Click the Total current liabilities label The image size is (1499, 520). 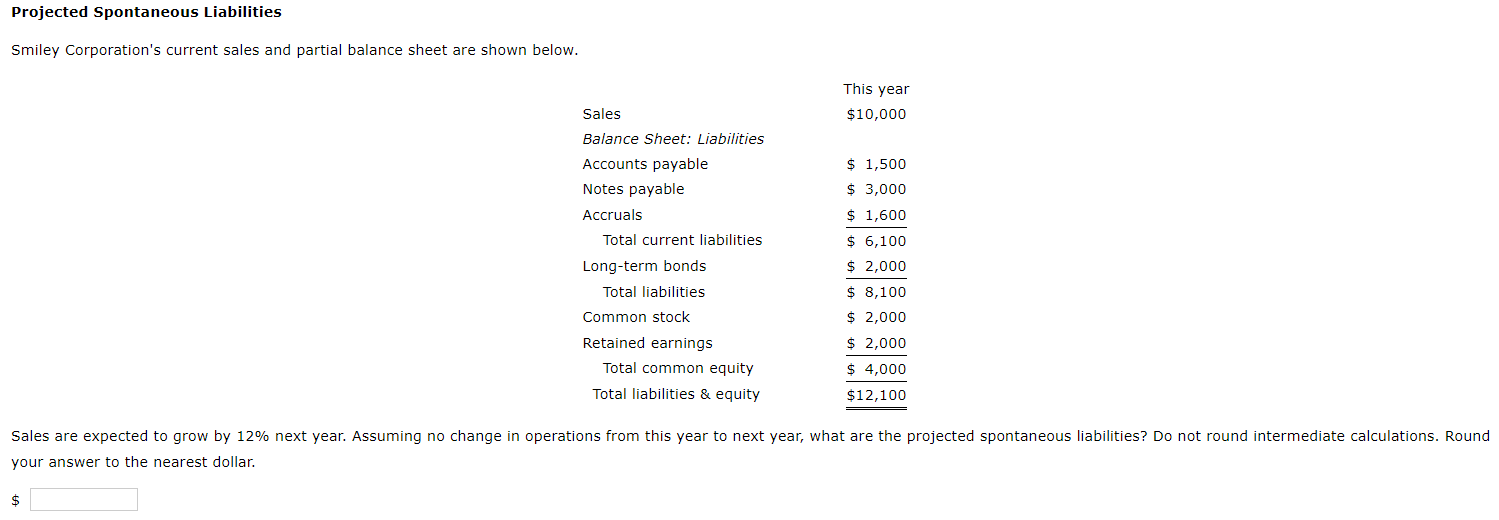(x=682, y=240)
